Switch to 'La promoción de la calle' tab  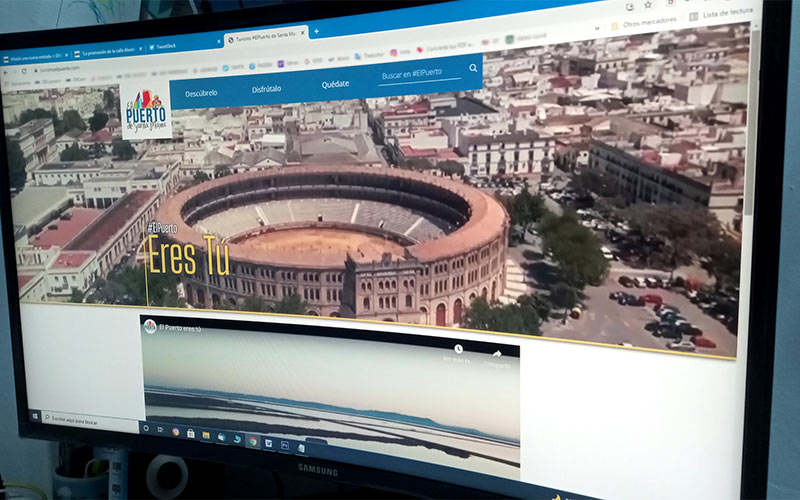pos(107,52)
